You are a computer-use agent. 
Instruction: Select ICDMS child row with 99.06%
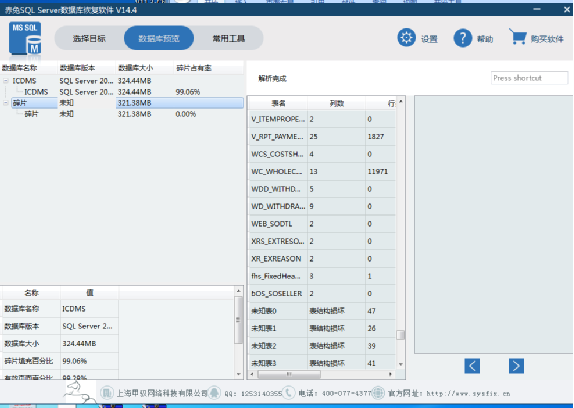click(122, 92)
